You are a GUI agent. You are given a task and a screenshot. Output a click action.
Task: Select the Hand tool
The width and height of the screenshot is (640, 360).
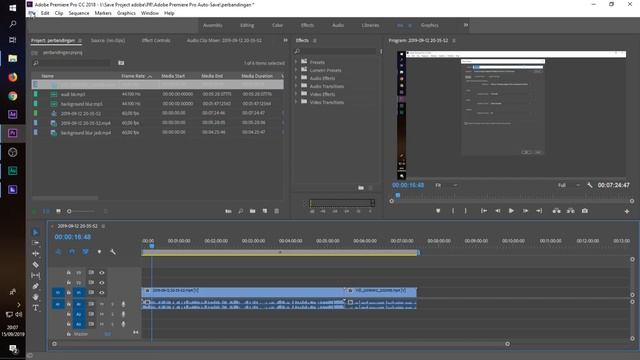coord(36,297)
